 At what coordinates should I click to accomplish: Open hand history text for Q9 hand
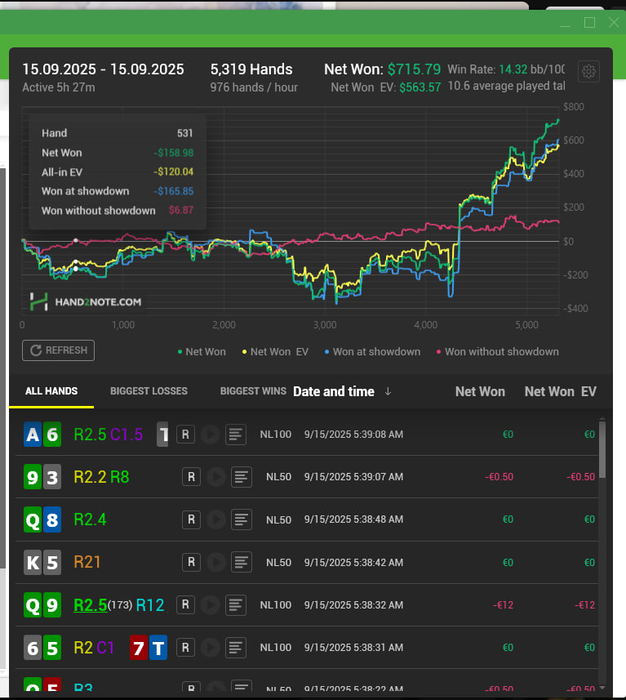click(236, 605)
